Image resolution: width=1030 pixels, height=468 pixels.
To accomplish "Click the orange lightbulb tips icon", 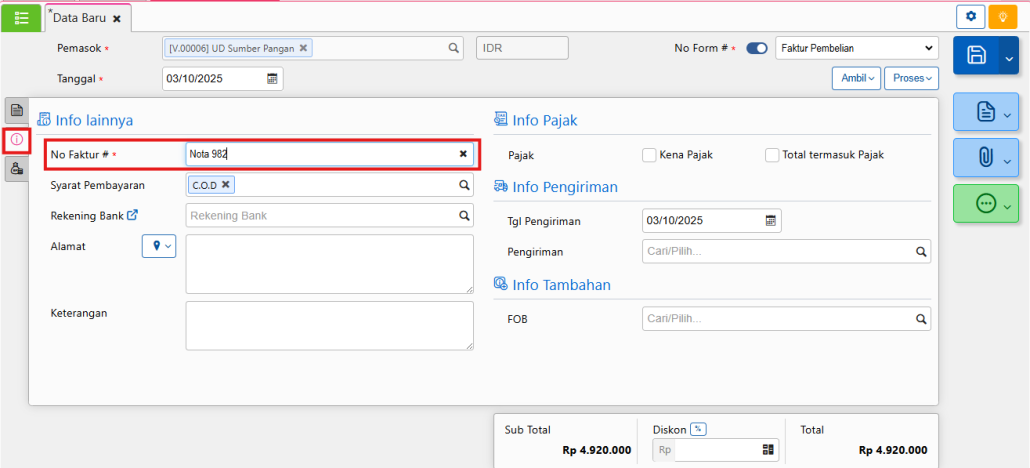I will [x=1002, y=16].
